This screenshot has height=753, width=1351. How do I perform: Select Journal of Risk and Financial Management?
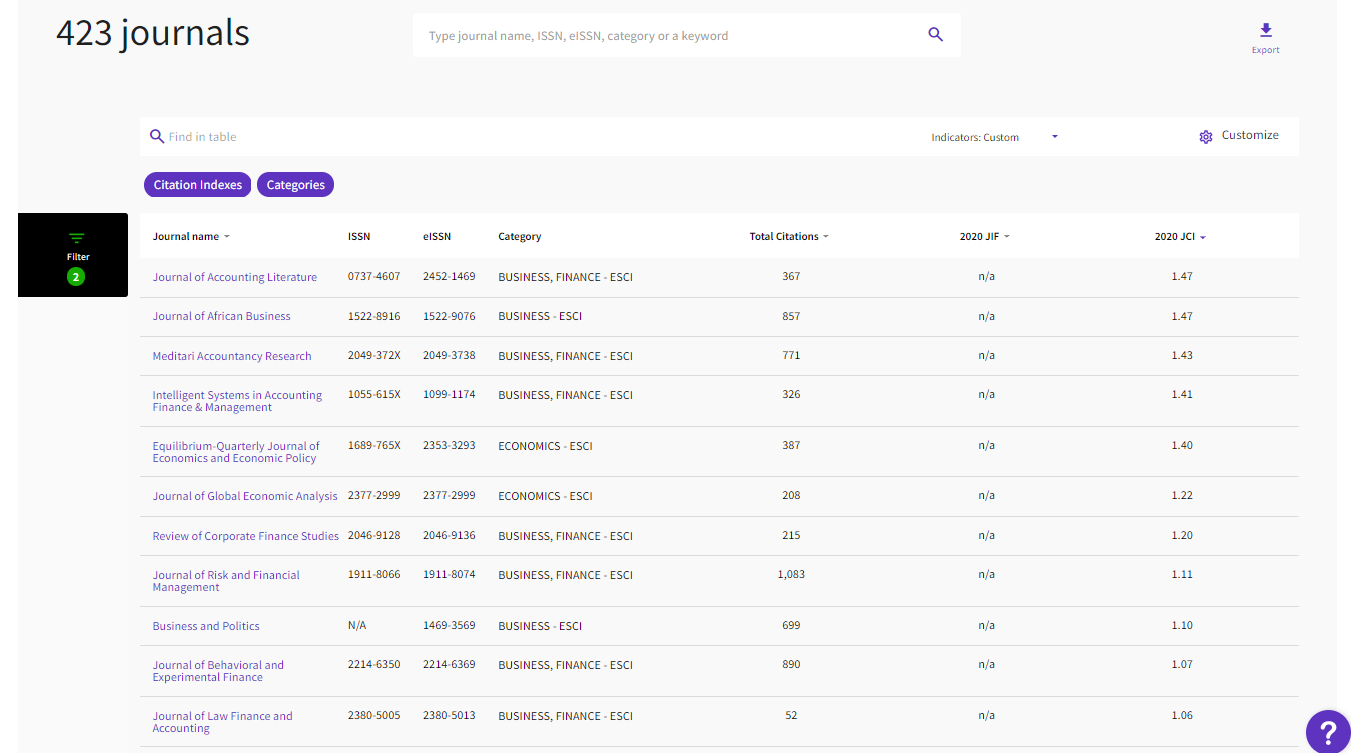(226, 580)
